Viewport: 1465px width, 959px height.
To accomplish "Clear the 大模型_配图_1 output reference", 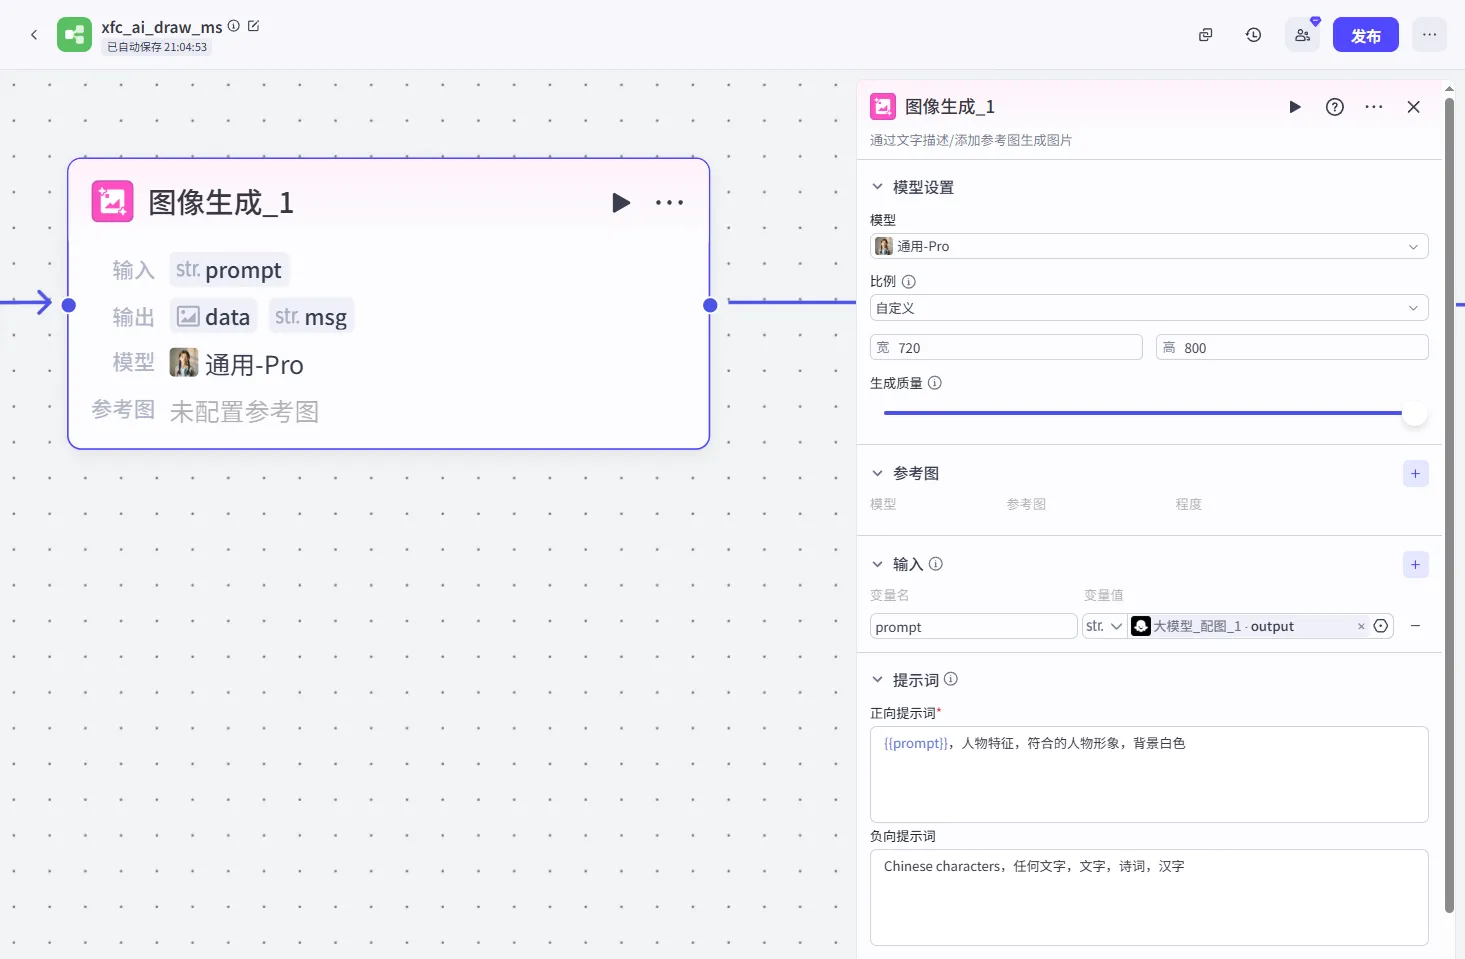I will click(x=1361, y=627).
